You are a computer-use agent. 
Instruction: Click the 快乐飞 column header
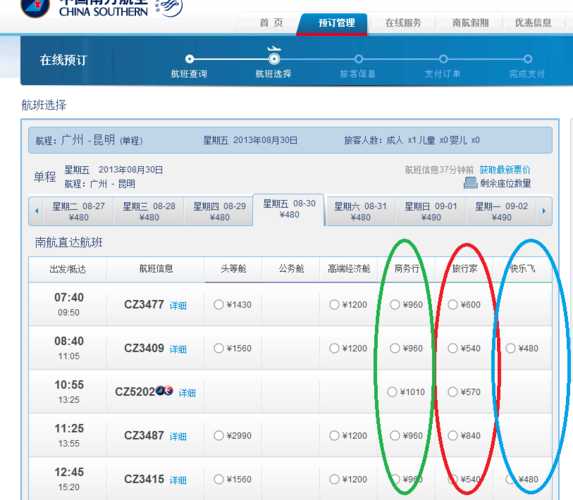pyautogui.click(x=523, y=269)
